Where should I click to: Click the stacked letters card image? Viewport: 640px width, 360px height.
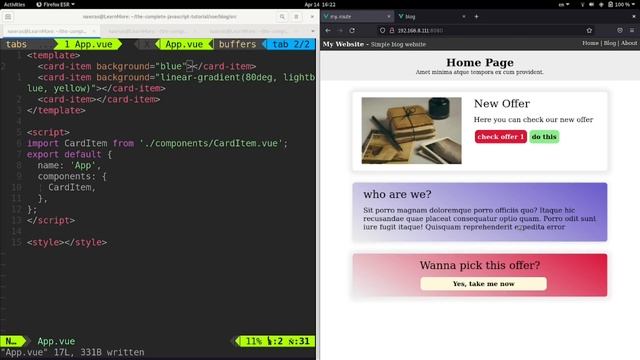(x=411, y=131)
